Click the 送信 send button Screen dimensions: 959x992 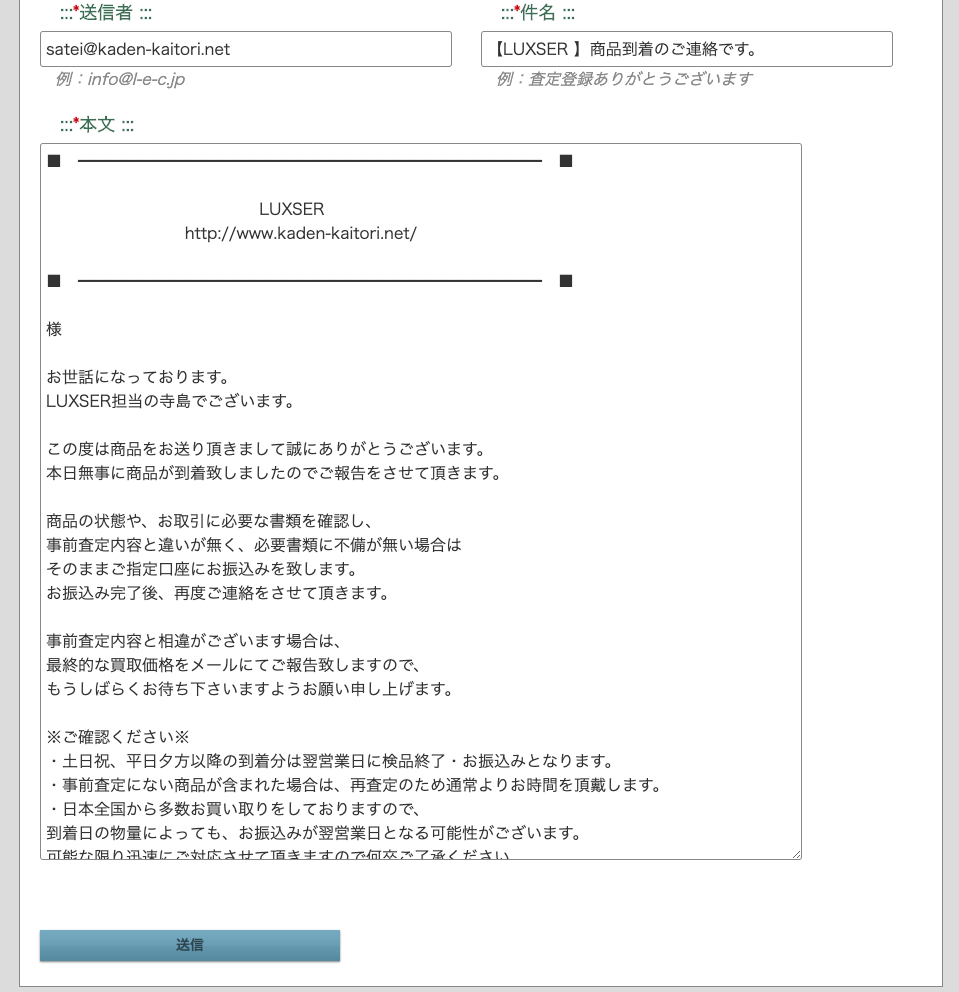[x=189, y=945]
